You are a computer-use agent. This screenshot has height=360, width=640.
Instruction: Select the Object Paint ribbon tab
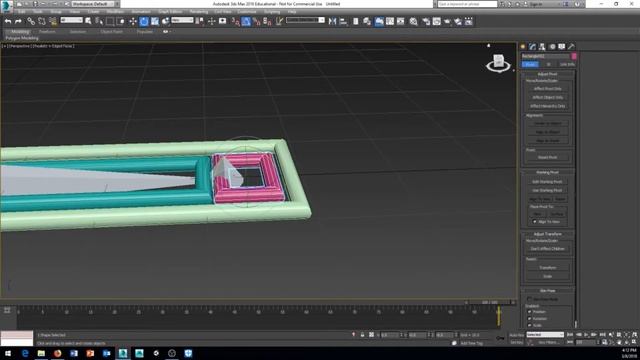point(111,31)
